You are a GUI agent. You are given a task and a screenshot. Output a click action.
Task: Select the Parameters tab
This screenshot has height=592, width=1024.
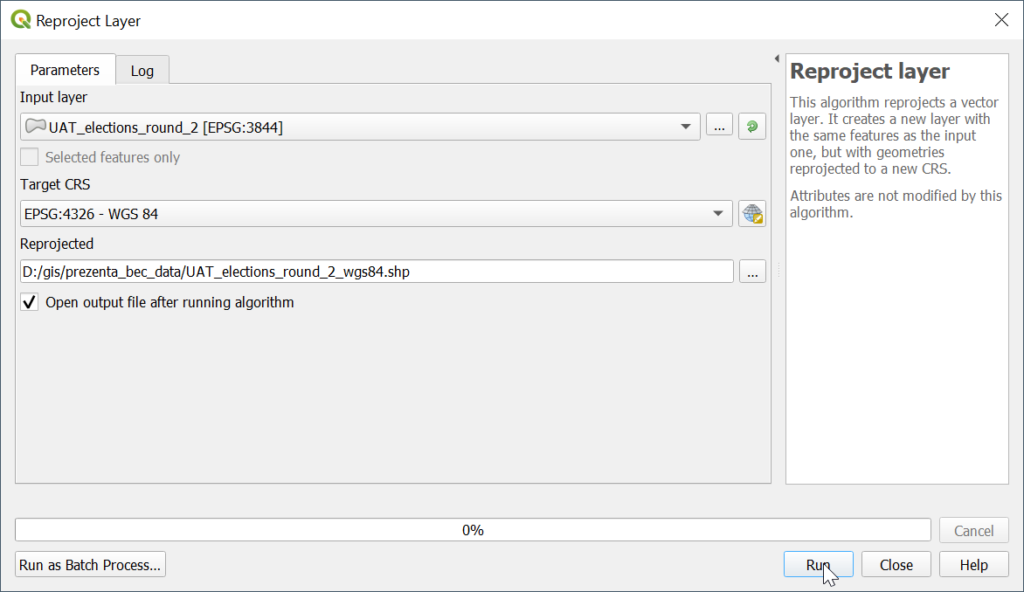tap(65, 70)
